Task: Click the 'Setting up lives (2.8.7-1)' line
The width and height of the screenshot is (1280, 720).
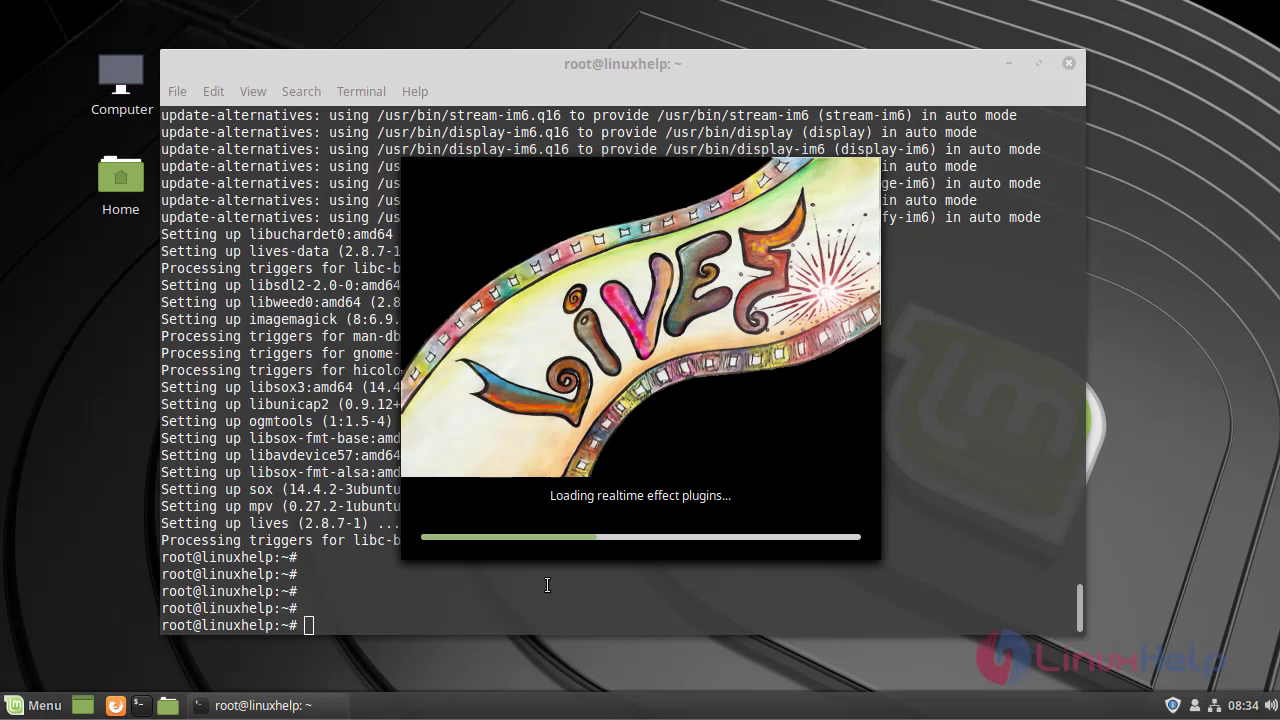Action: coord(280,523)
